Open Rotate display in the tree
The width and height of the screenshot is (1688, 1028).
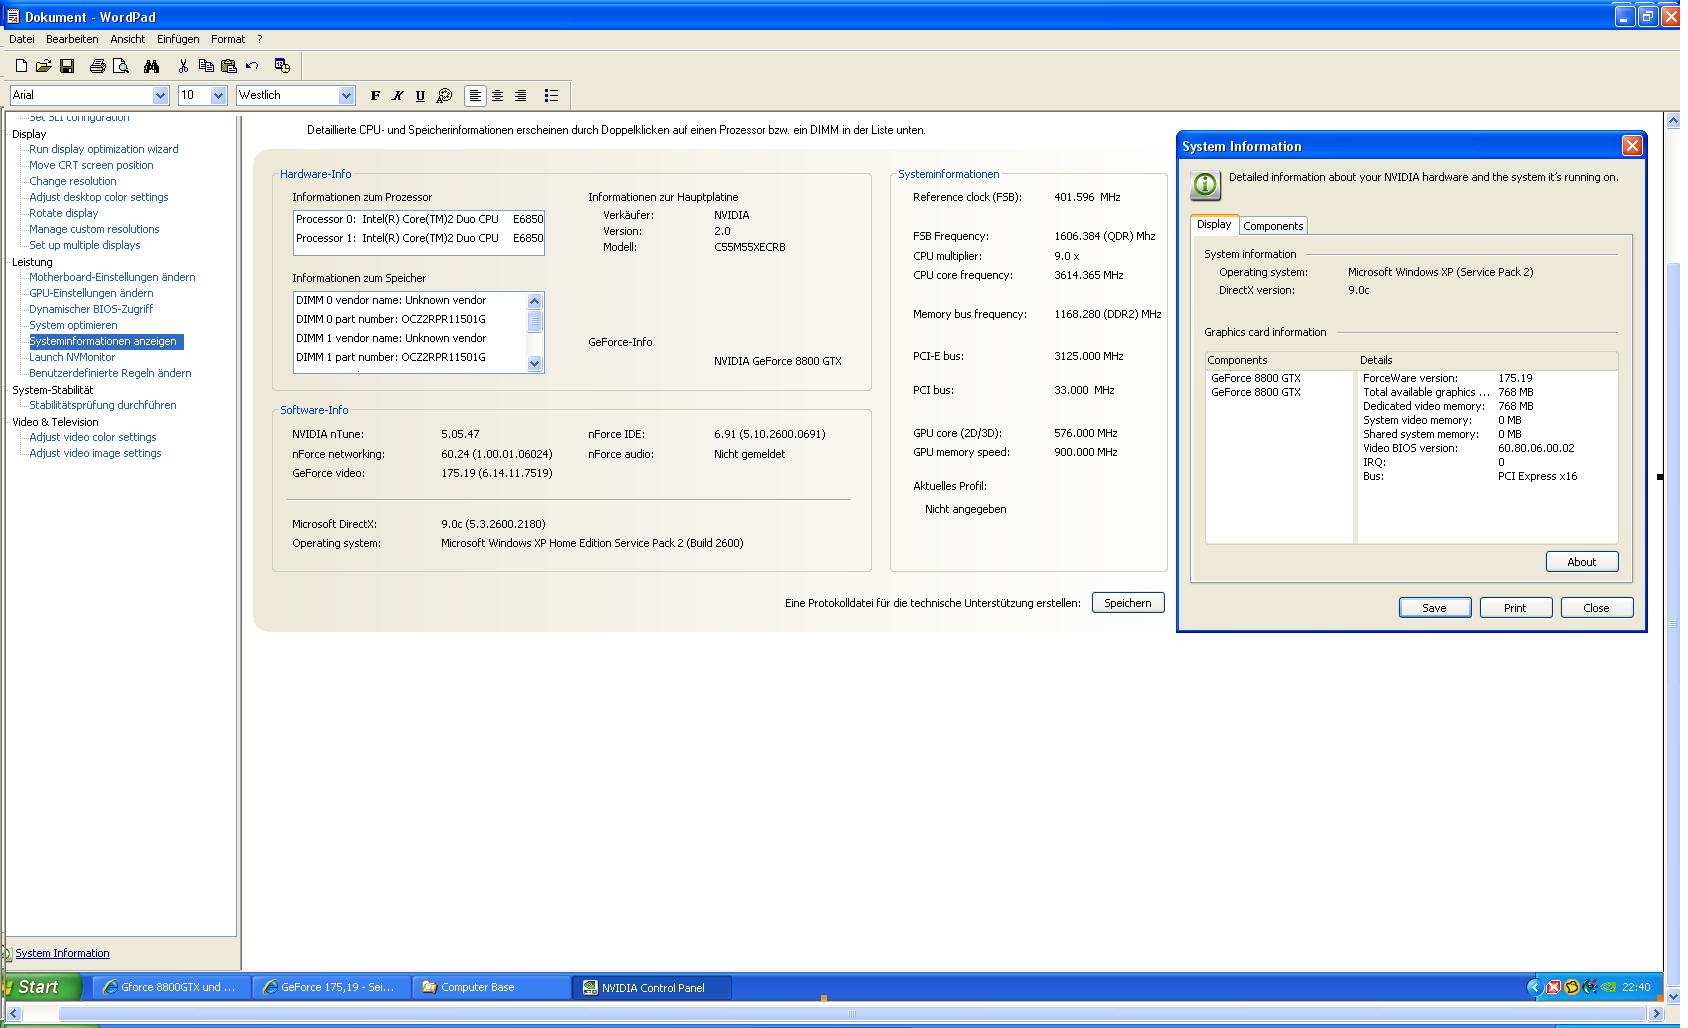[x=64, y=213]
